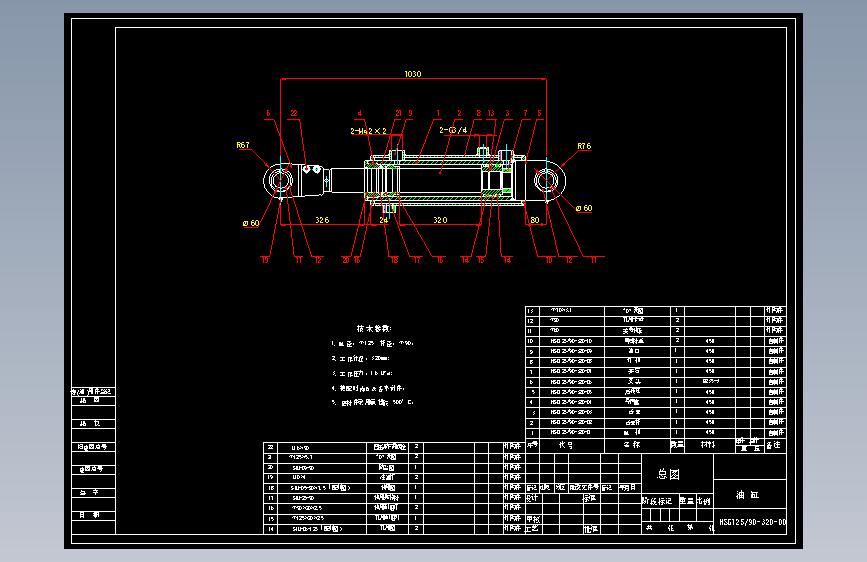Viewport: 867px width, 562px height.
Task: Pick red balloon number 4 above the gland
Action: tap(359, 113)
